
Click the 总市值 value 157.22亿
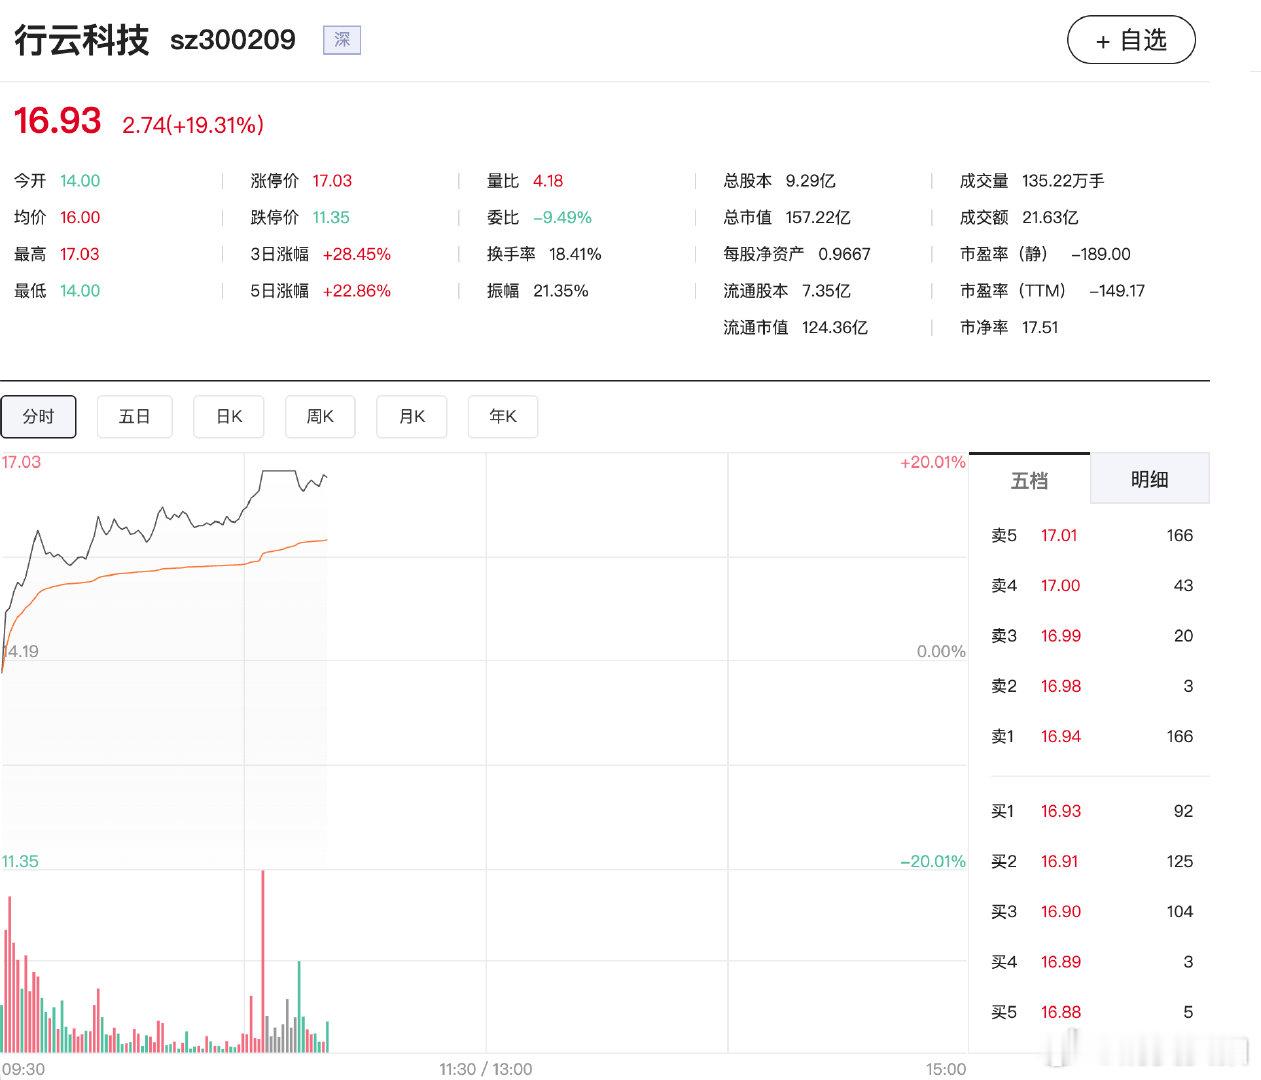[818, 217]
